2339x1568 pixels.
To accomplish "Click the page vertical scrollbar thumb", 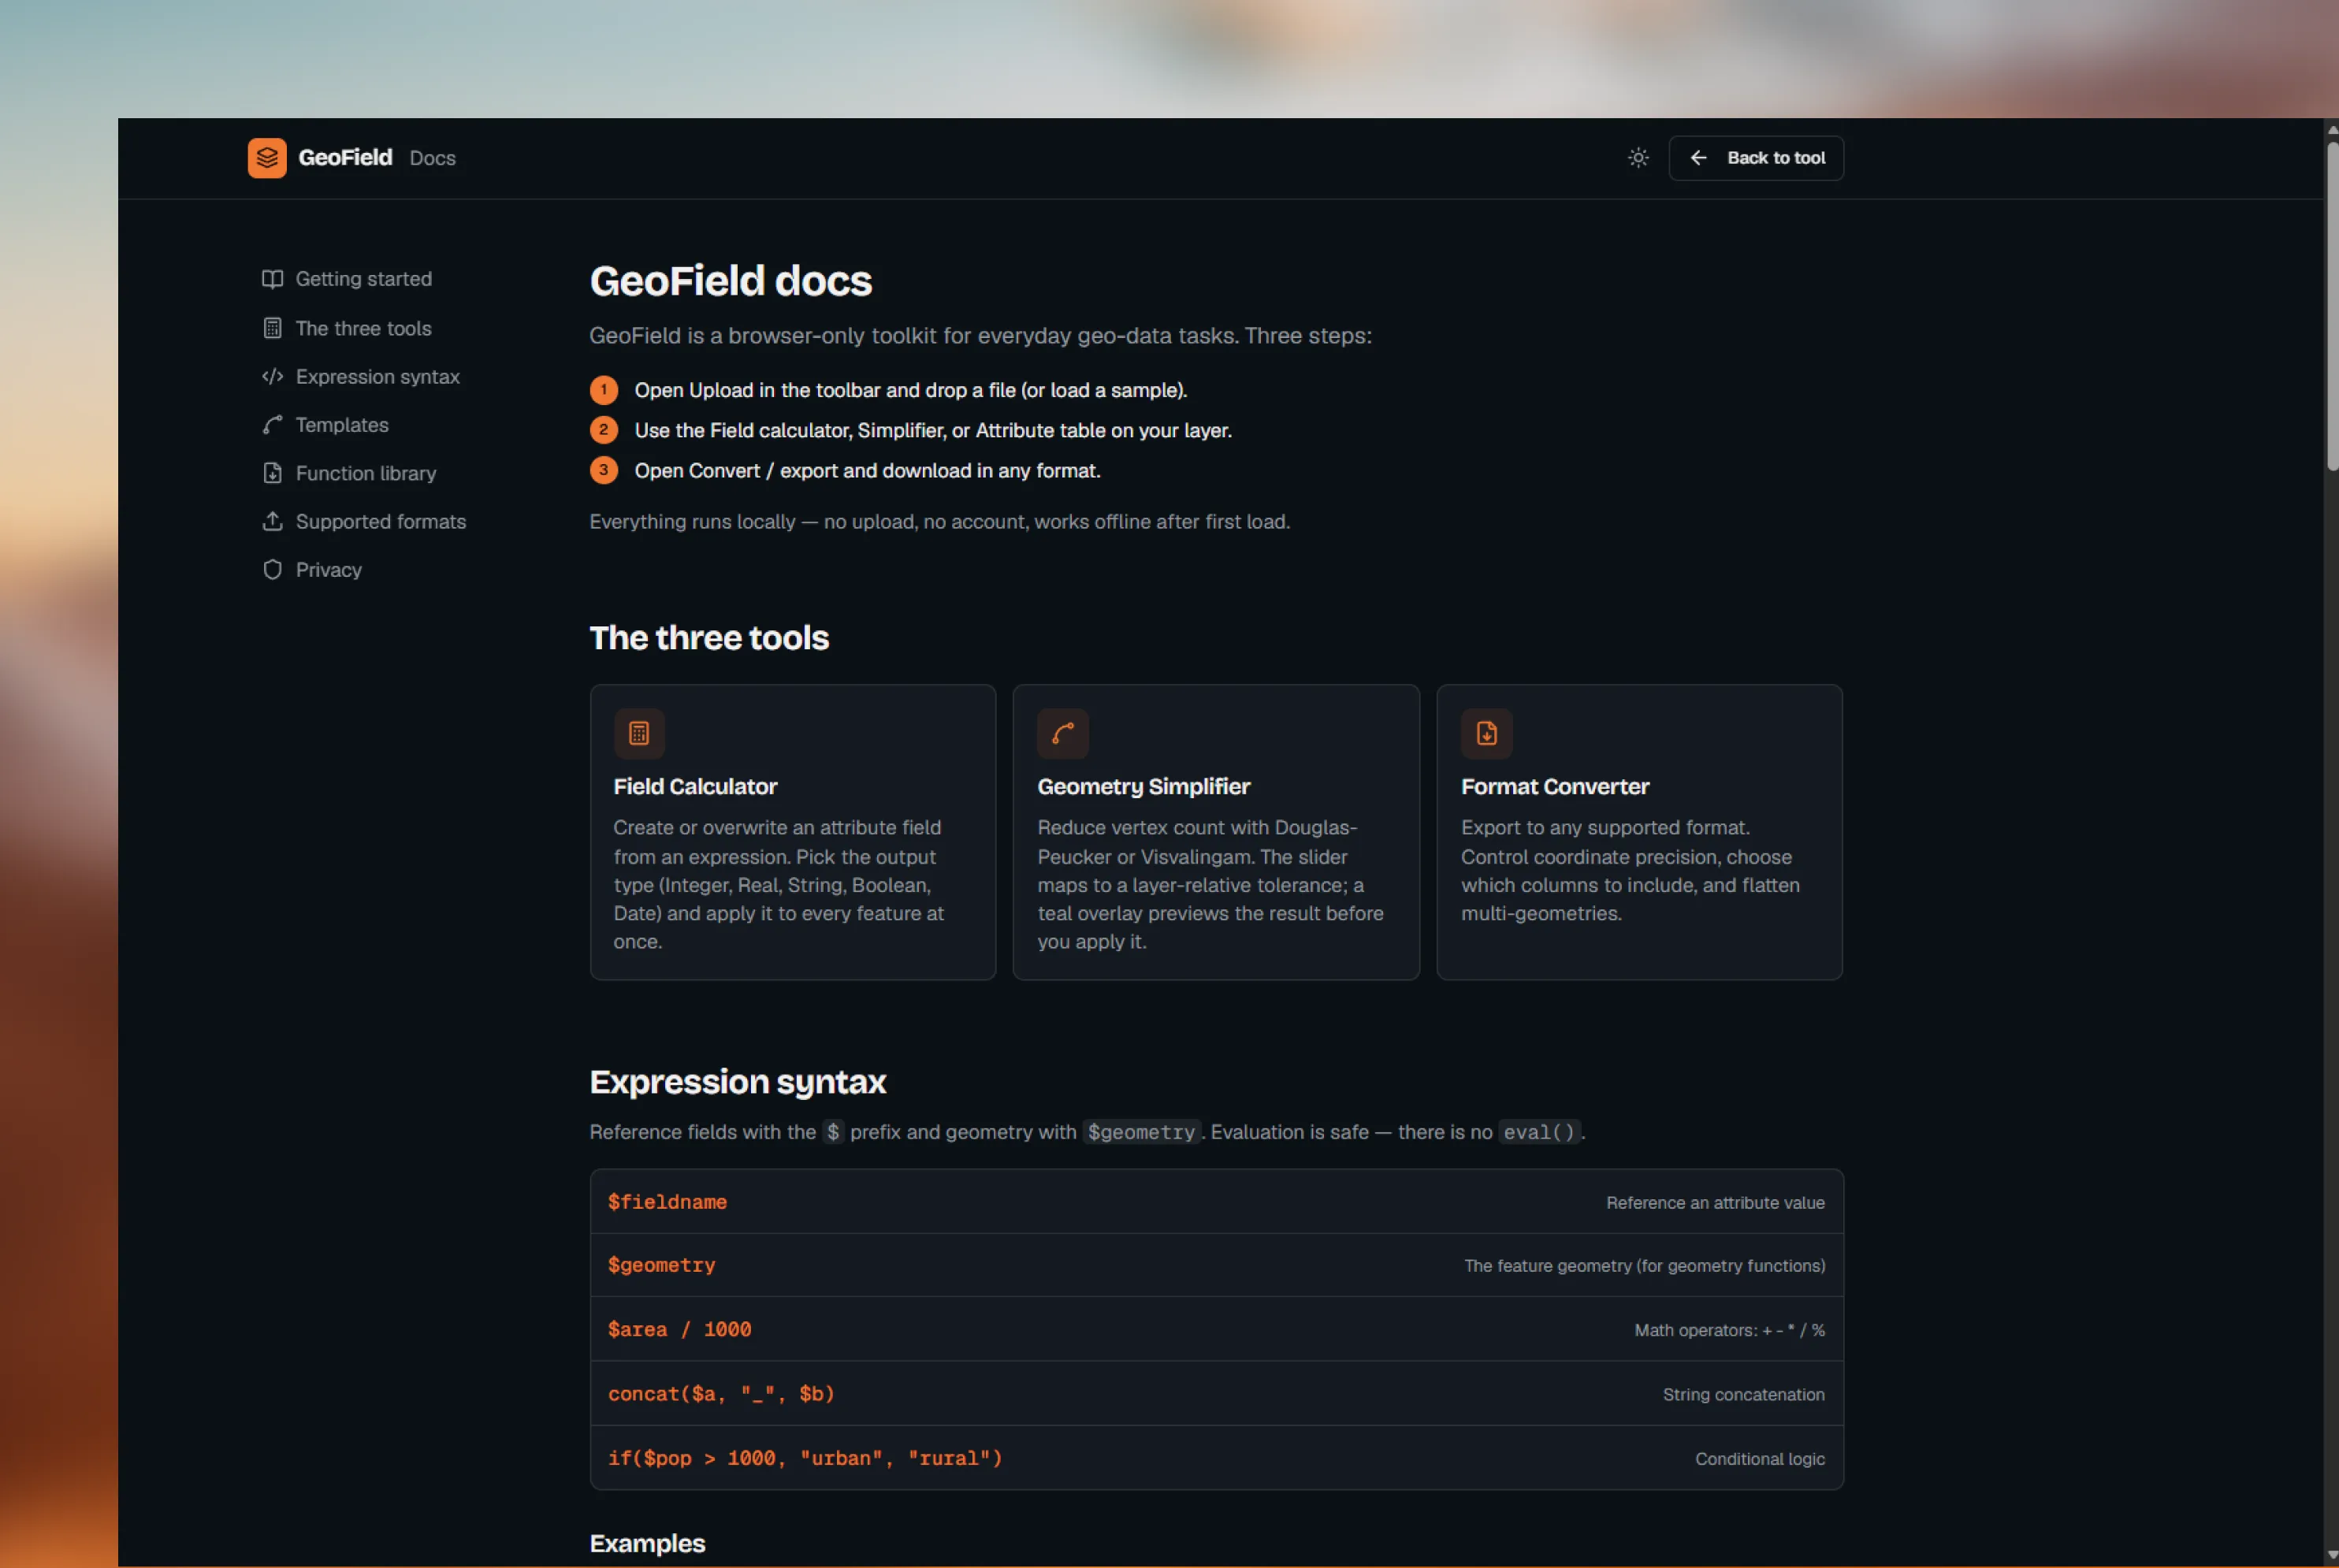I will 2332,306.
